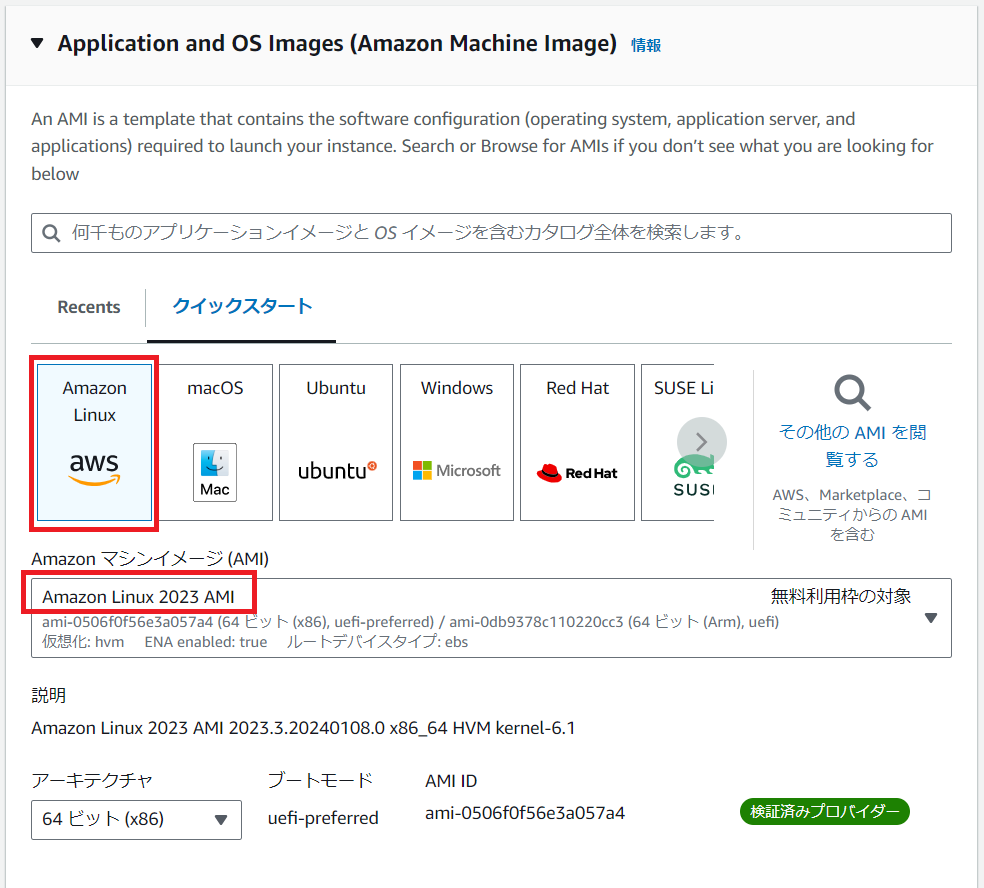Click the large search icon above browse AMIs link
This screenshot has height=888, width=984.
coord(852,393)
